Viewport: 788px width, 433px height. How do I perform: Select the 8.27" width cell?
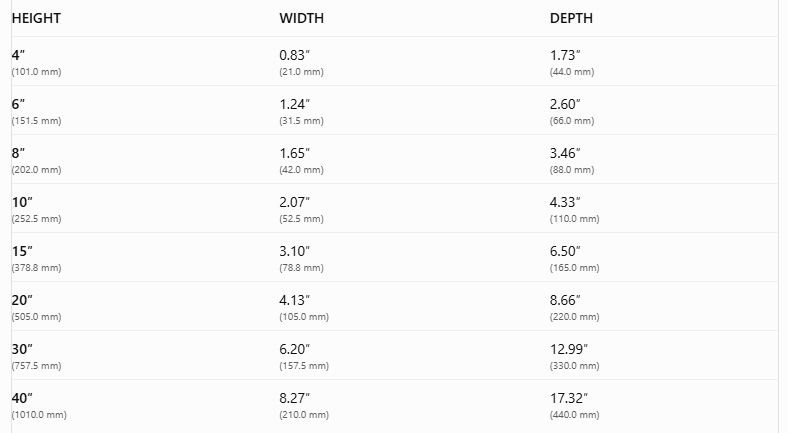pyautogui.click(x=294, y=398)
